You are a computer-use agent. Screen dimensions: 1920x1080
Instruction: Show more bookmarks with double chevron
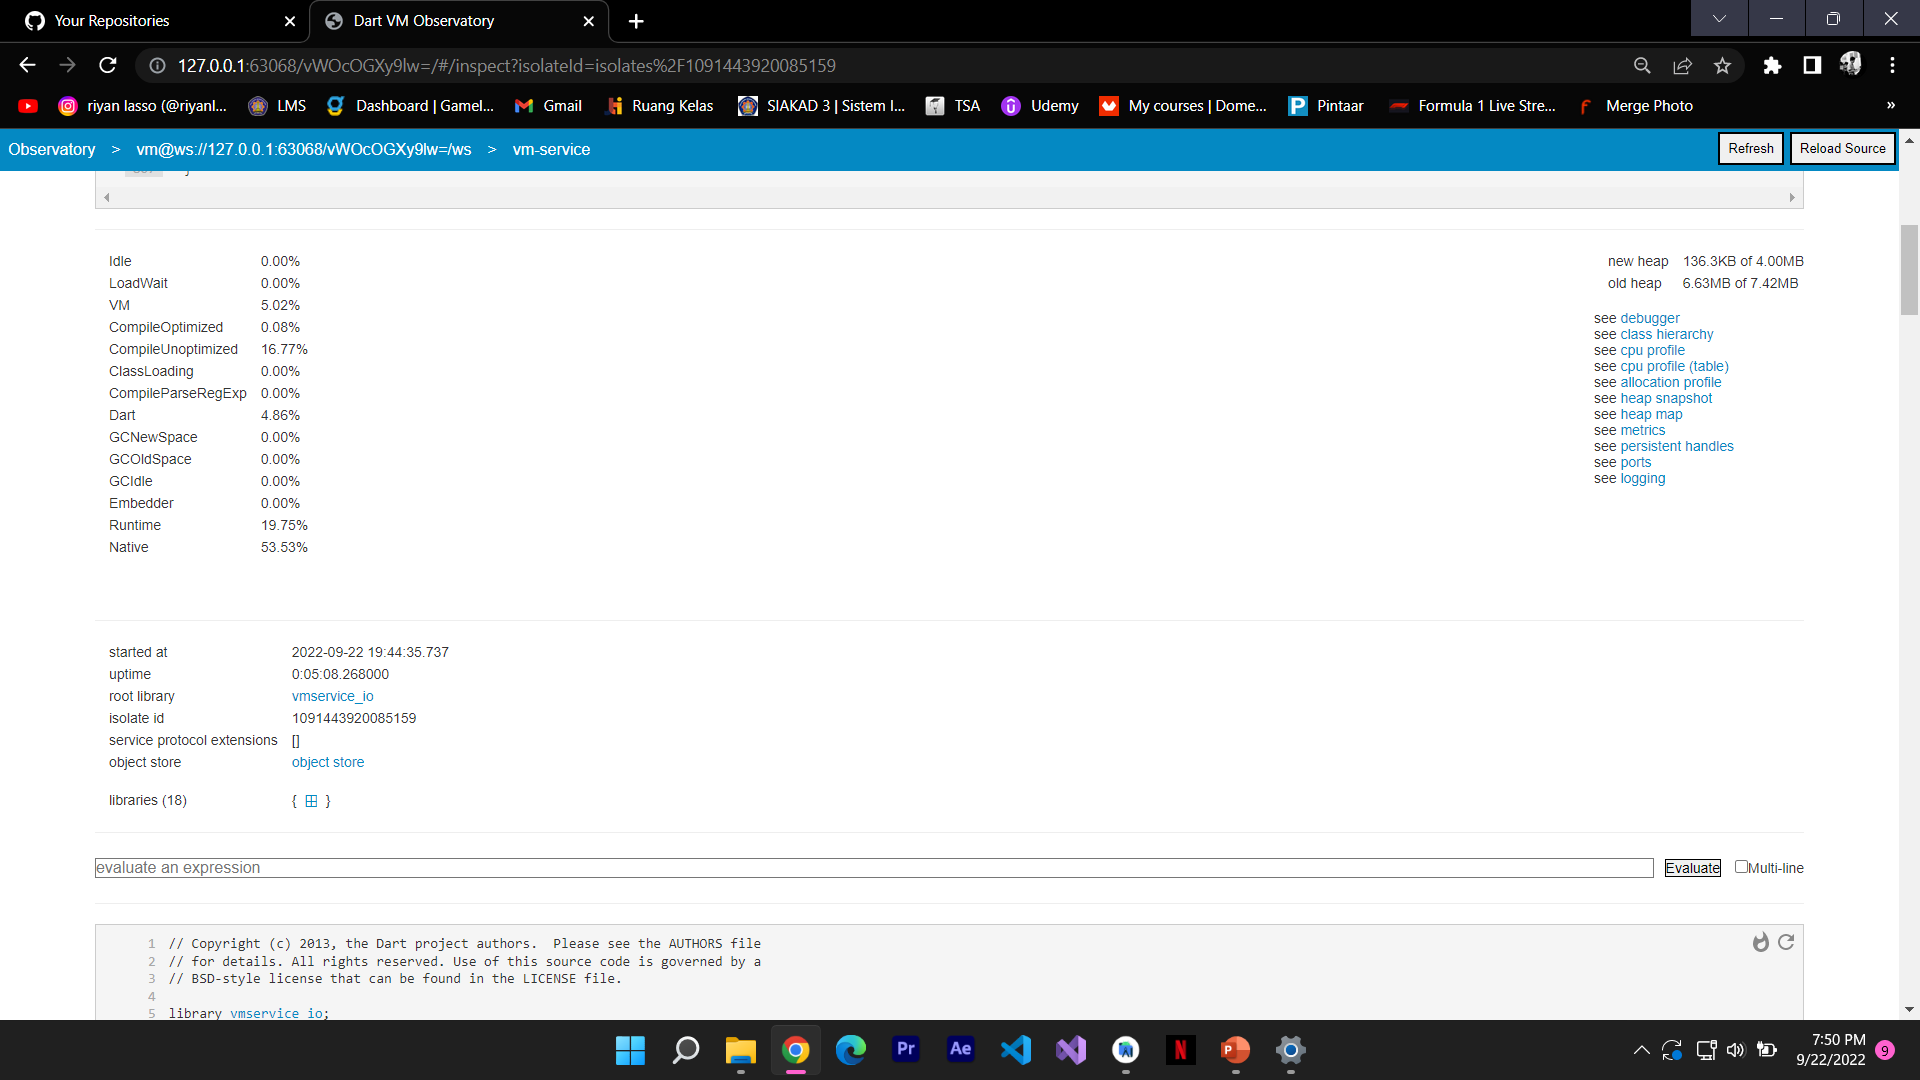[1890, 106]
